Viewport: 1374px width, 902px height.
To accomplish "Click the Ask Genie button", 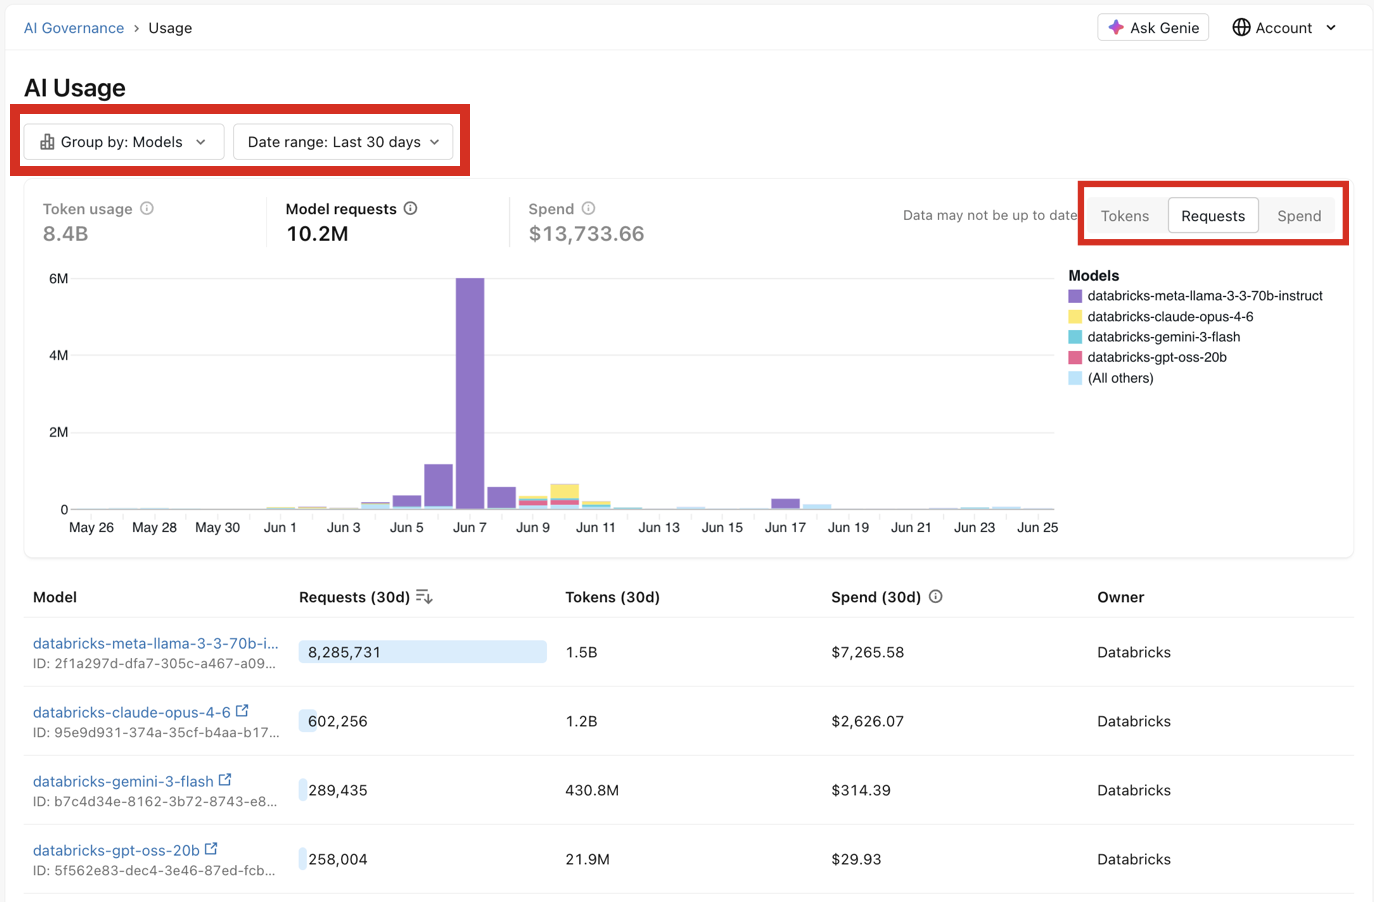I will [1153, 28].
